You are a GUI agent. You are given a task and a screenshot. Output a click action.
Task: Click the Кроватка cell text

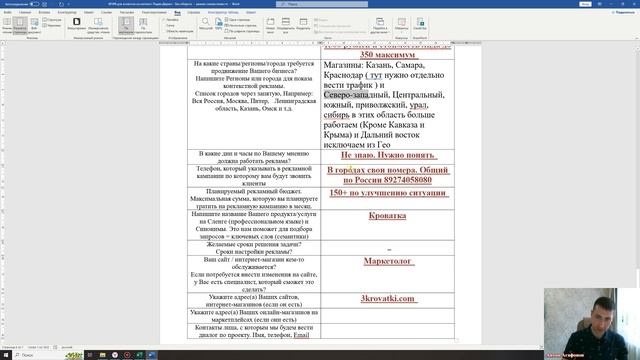pos(387,216)
